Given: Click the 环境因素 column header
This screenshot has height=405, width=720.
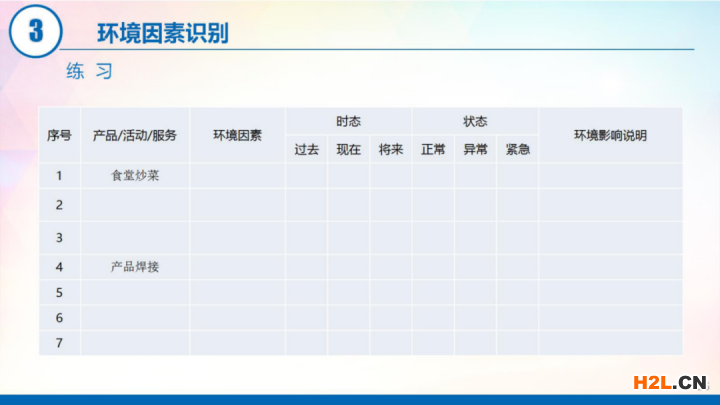Looking at the screenshot, I should click(x=237, y=135).
